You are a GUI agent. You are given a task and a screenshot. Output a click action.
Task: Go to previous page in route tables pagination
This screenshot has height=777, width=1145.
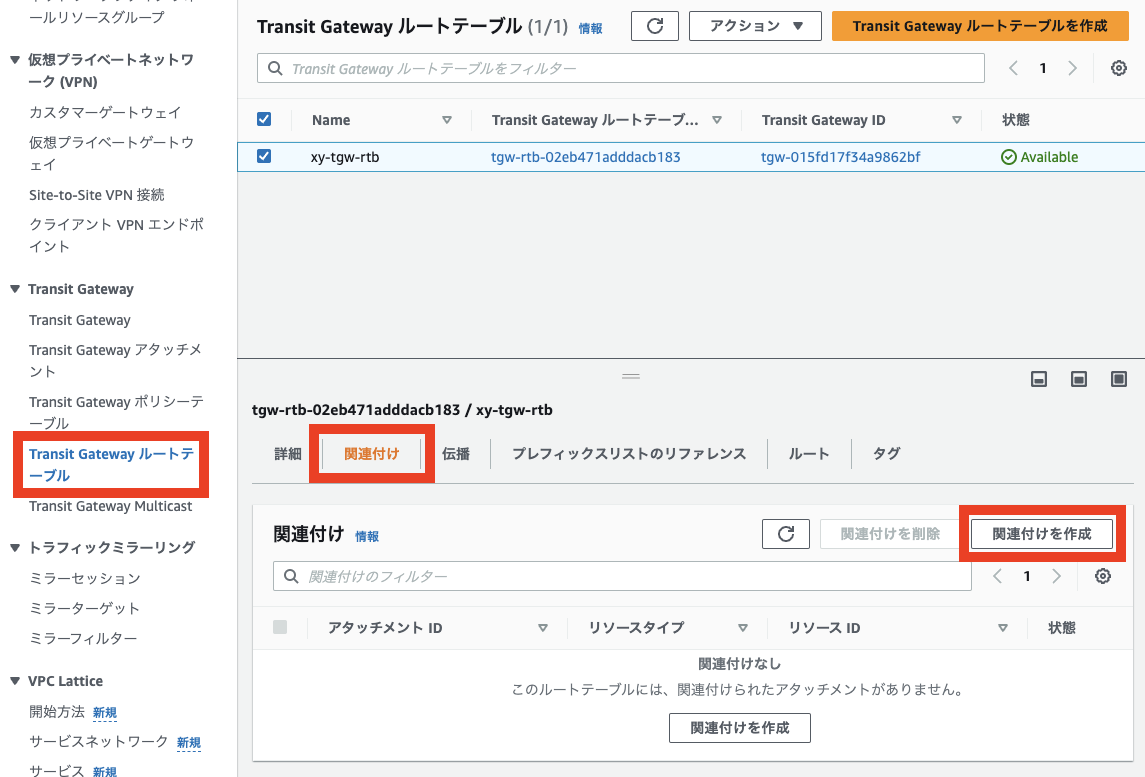(x=1012, y=68)
